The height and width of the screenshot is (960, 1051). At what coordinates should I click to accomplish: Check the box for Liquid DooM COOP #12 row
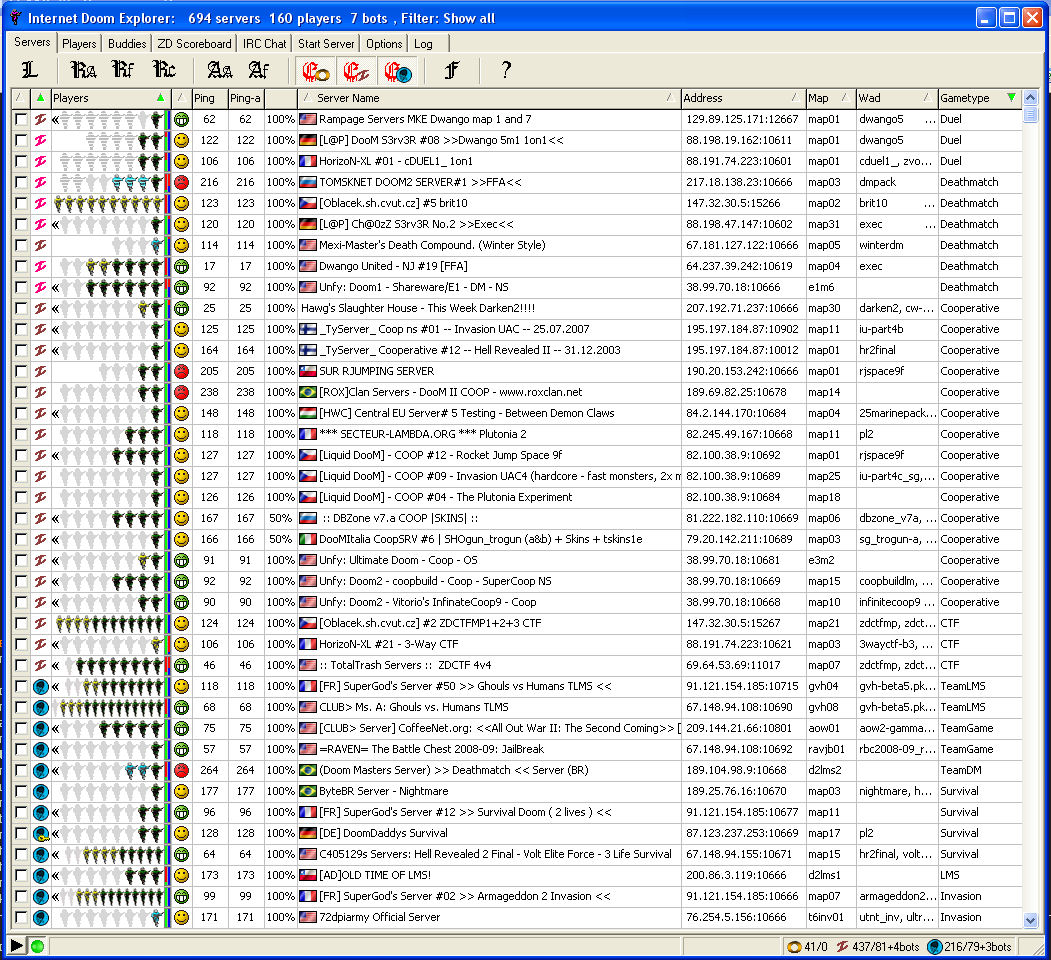21,455
